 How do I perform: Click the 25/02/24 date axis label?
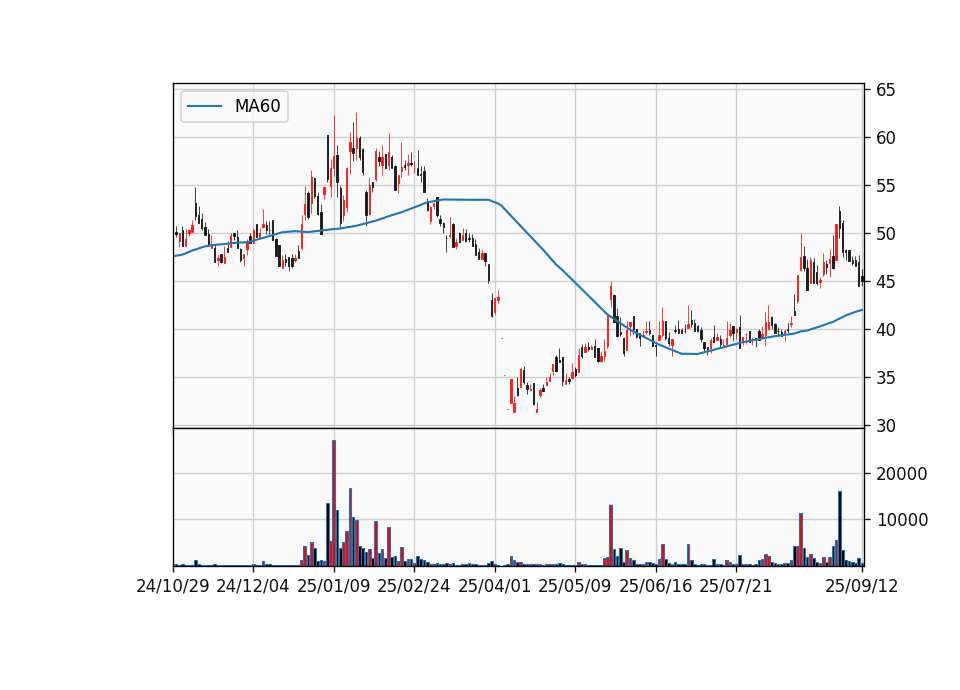(x=414, y=586)
